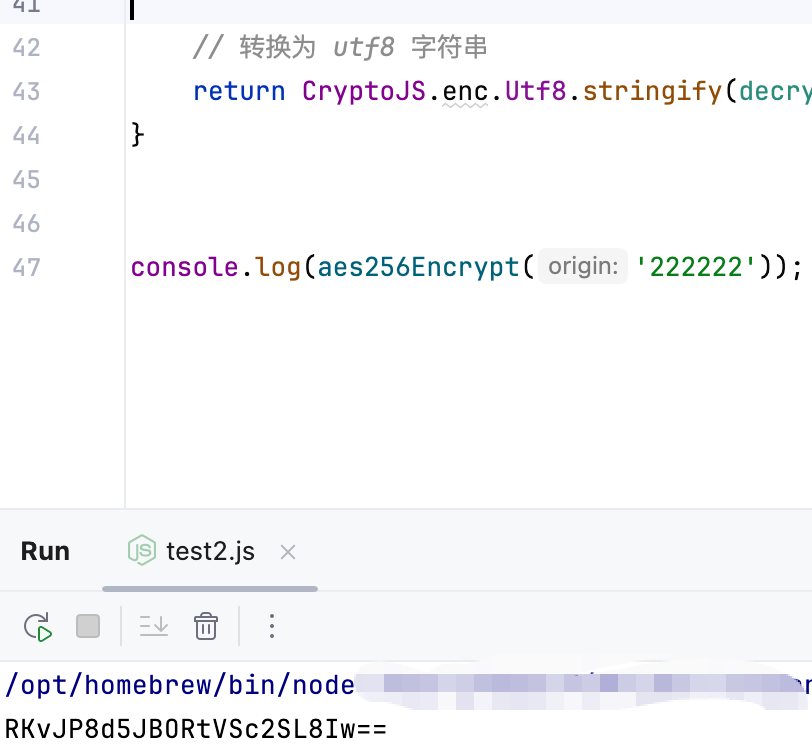Click the console.log statement
This screenshot has width=812, height=744.
(215, 267)
